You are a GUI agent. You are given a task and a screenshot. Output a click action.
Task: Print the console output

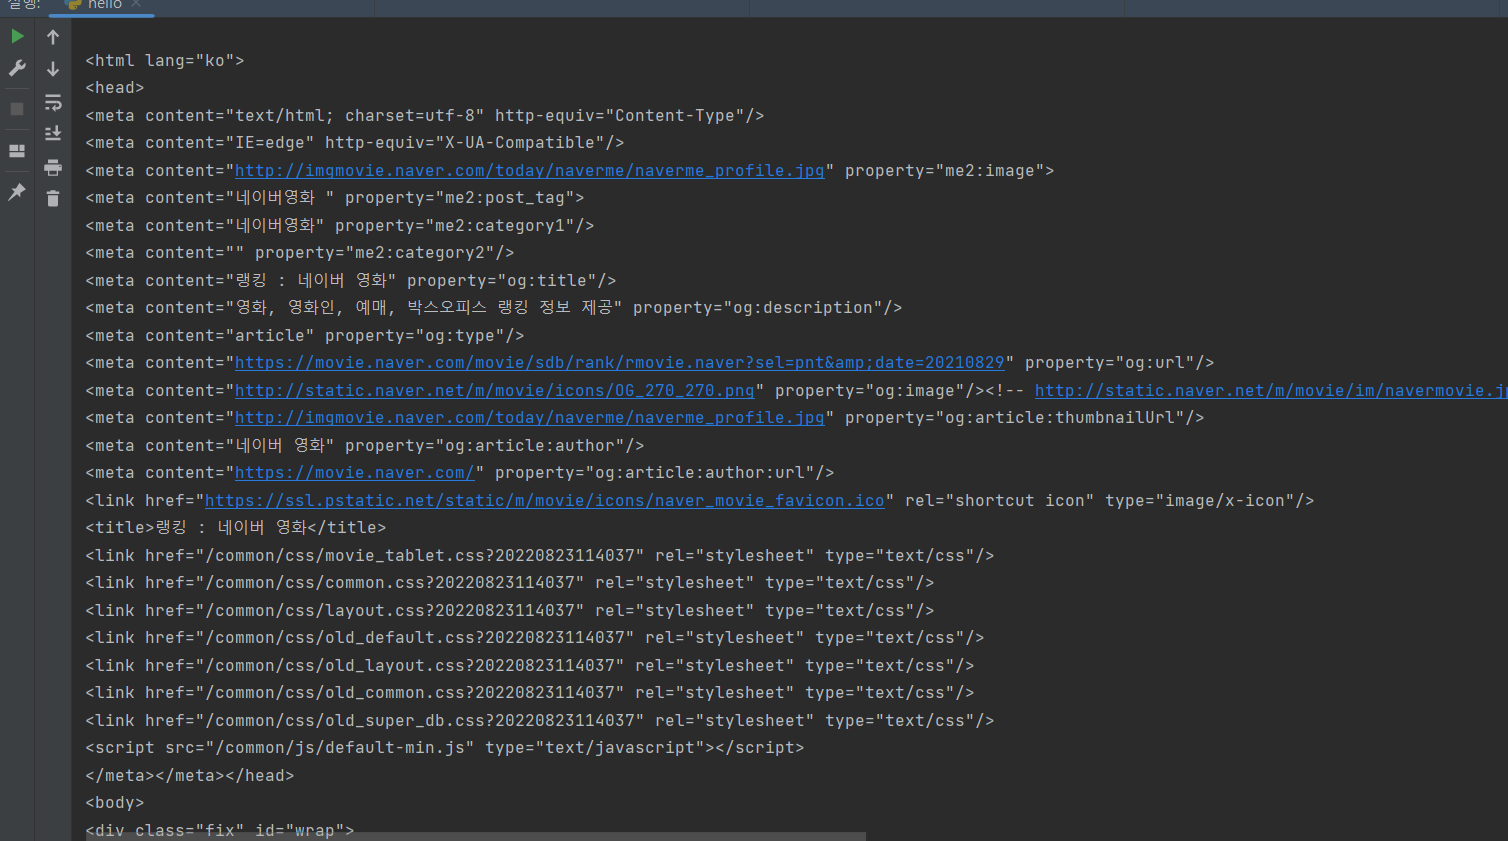[53, 167]
